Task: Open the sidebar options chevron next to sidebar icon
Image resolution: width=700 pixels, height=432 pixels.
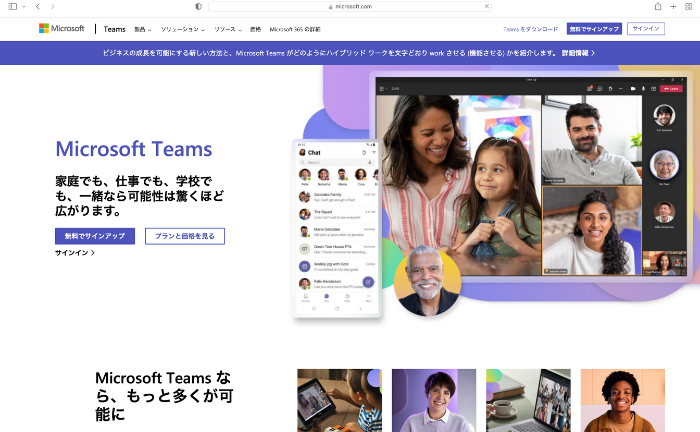Action: click(x=24, y=7)
